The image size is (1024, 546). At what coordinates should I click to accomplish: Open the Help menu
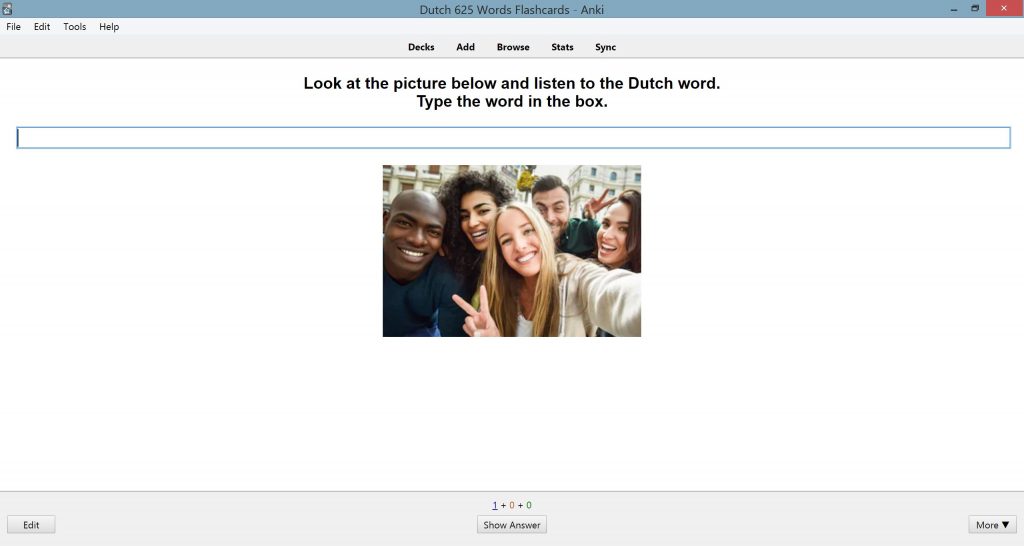[109, 27]
